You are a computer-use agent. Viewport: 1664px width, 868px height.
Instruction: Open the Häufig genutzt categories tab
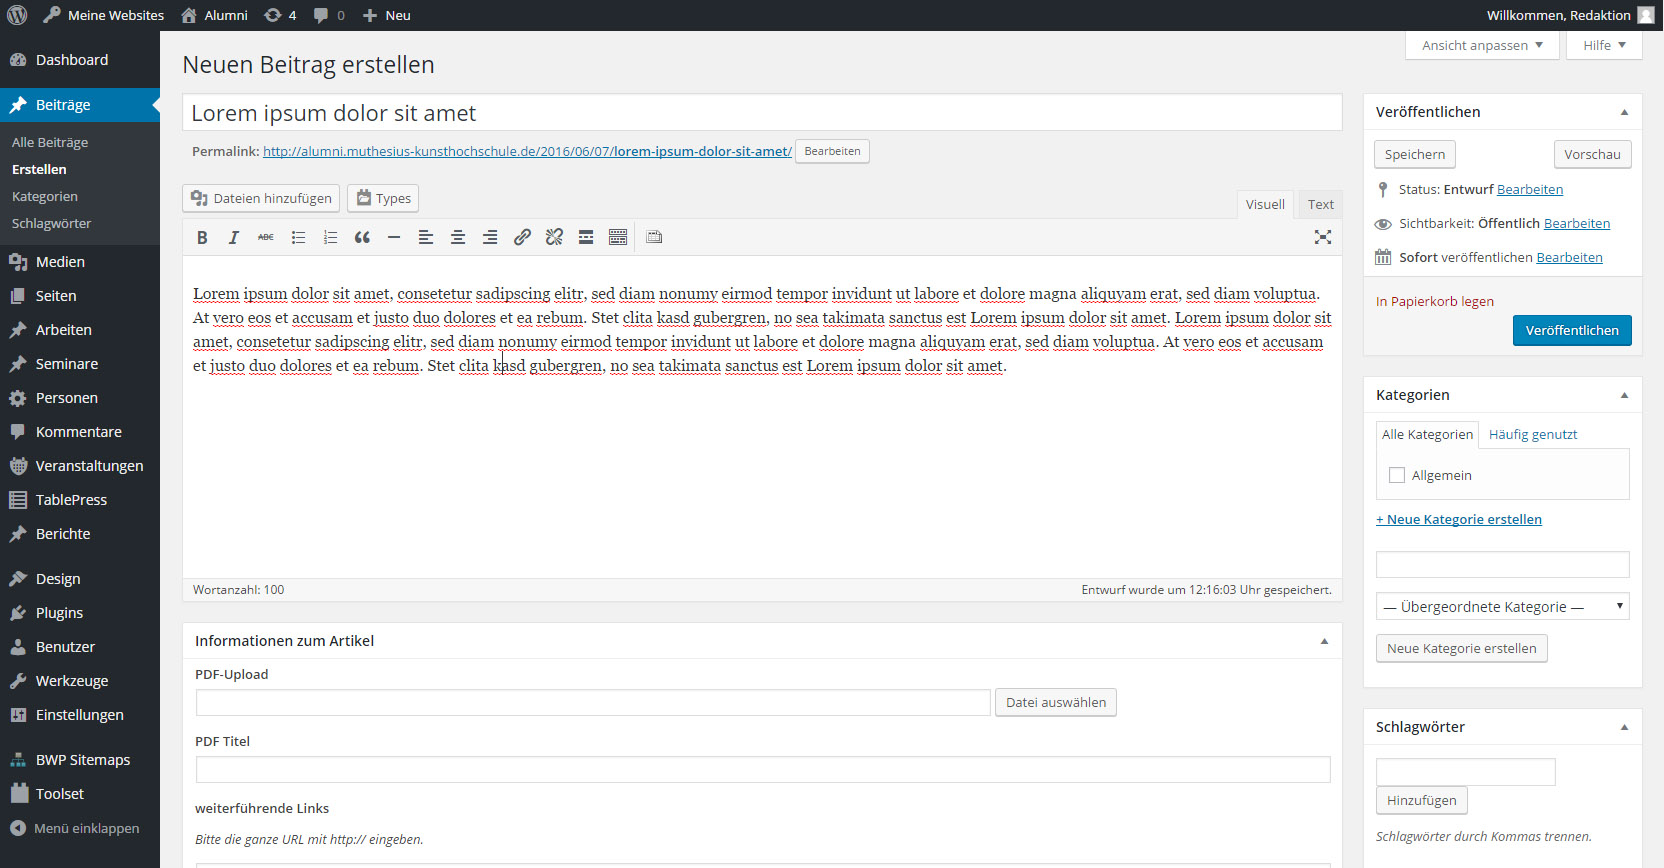click(x=1532, y=435)
